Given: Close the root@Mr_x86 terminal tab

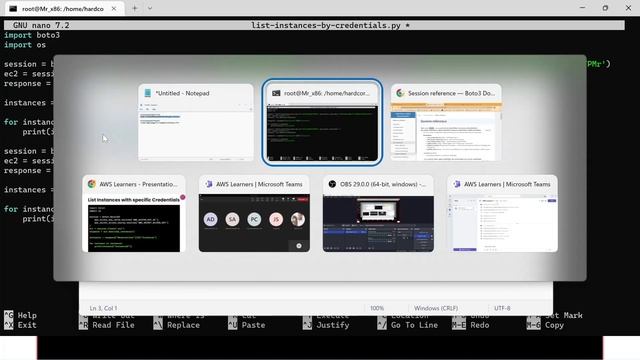Looking at the screenshot, I should [x=114, y=9].
